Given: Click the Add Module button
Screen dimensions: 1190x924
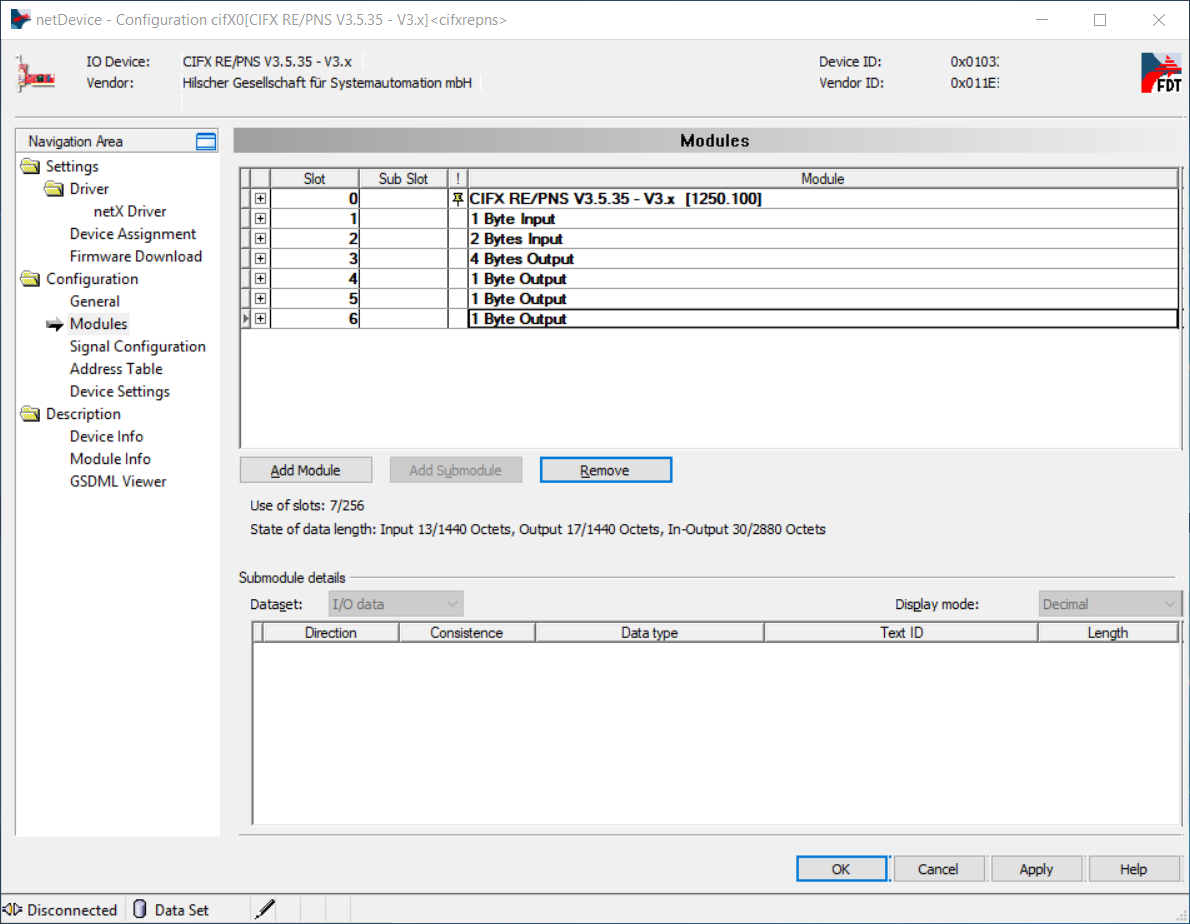Looking at the screenshot, I should pyautogui.click(x=306, y=470).
